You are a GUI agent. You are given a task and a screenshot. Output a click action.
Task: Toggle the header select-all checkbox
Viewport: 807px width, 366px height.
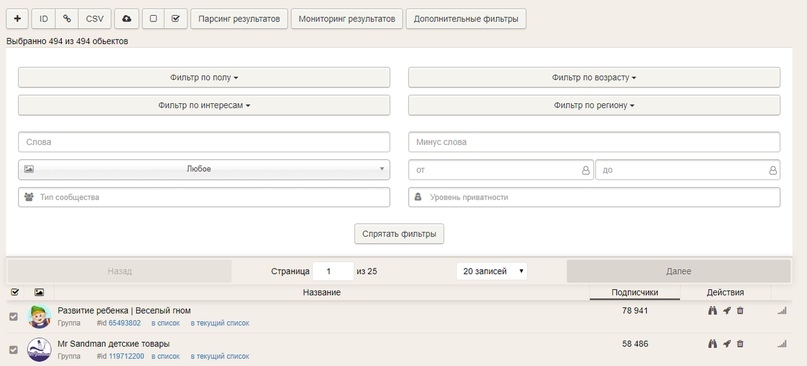point(14,292)
